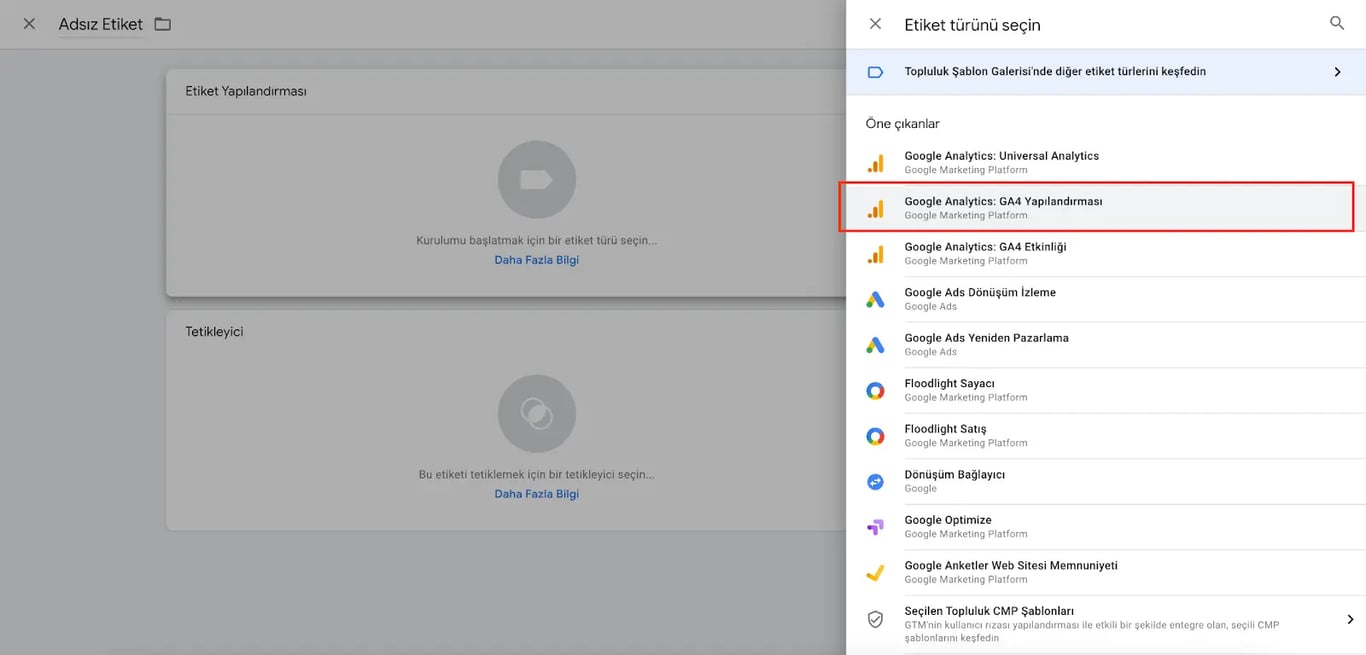Select the Google Analytics: Universal Analytics tag icon
The height and width of the screenshot is (655, 1366).
click(876, 162)
